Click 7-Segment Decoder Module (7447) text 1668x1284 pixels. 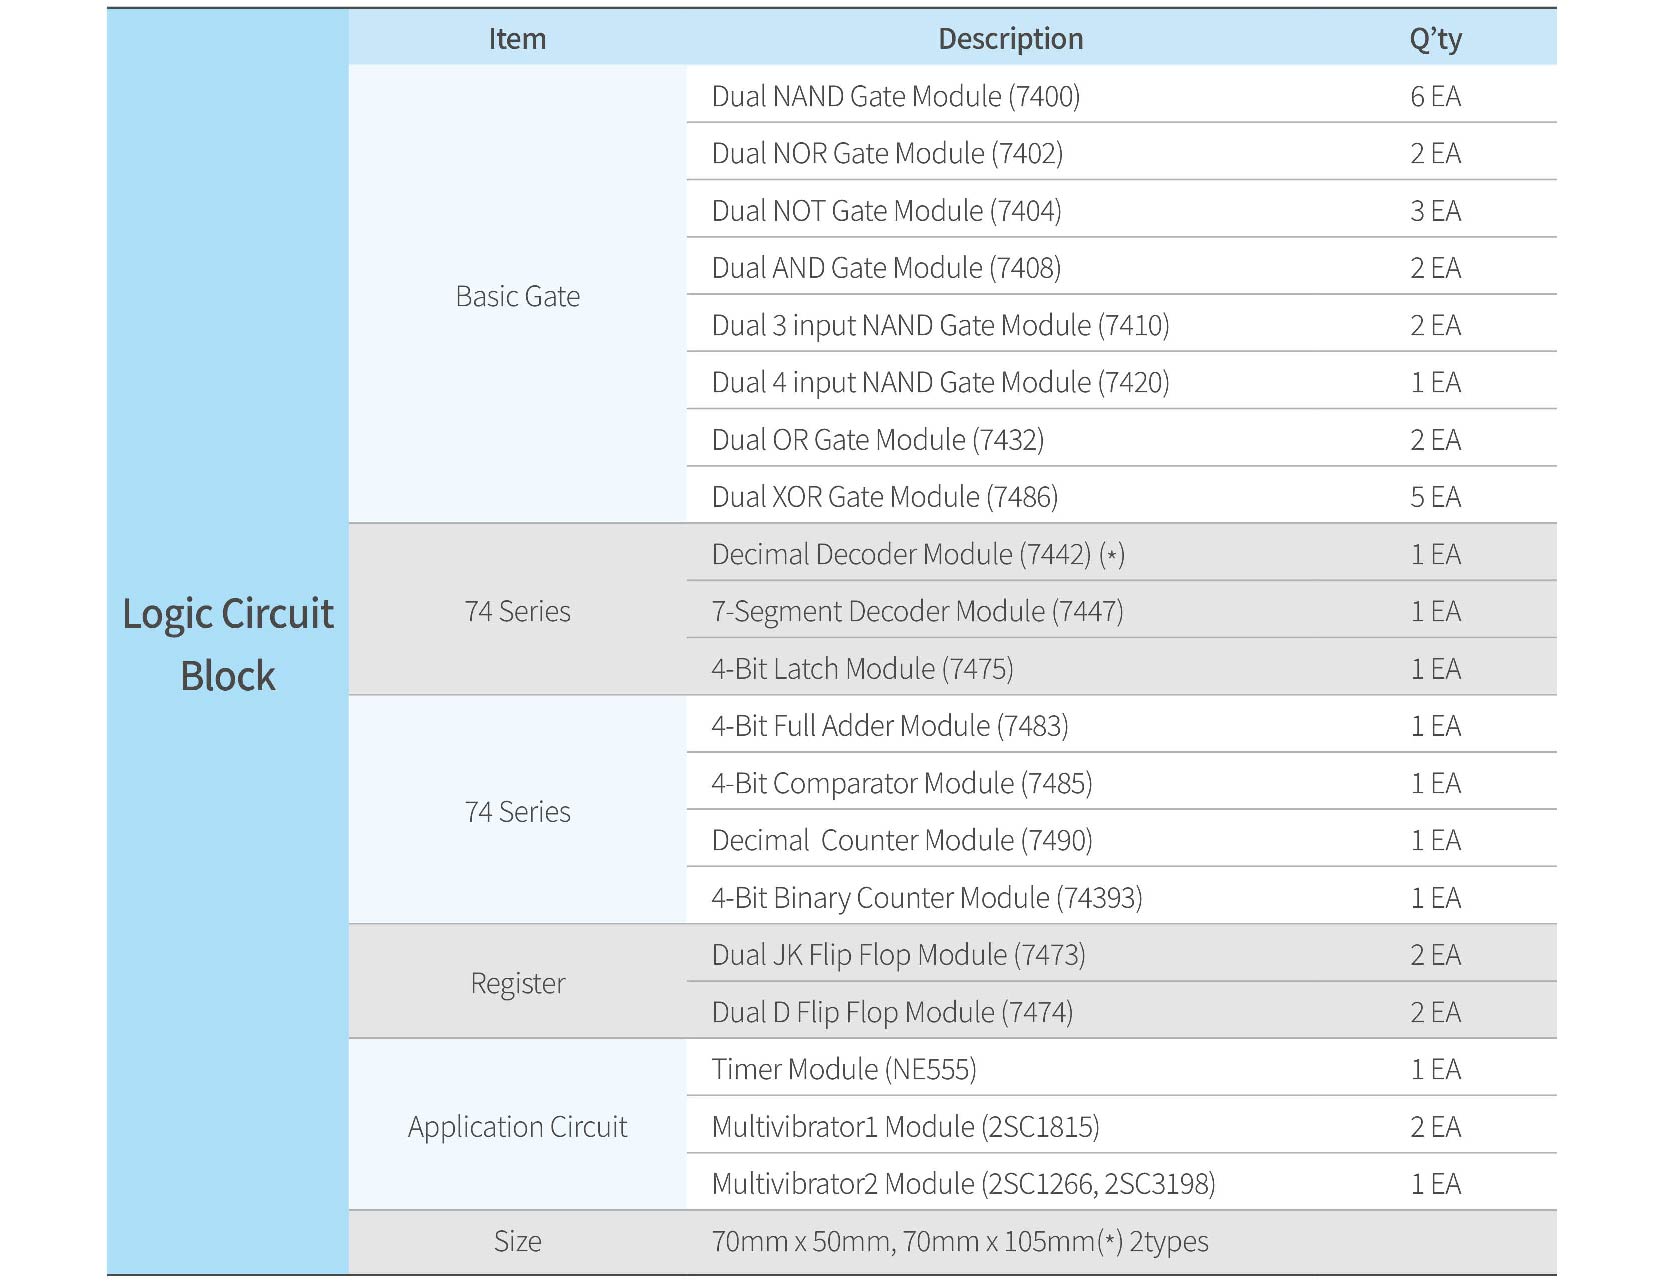(x=917, y=611)
